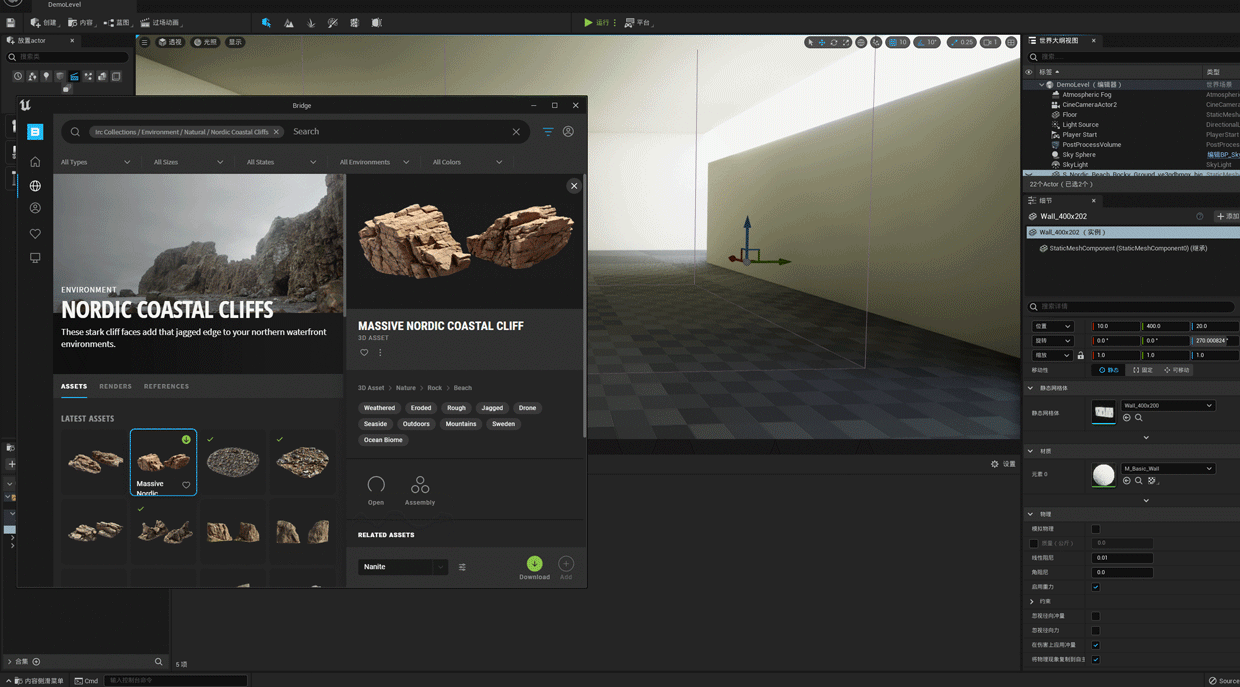1240x687 pixels.
Task: Click the green Play run button
Action: click(x=588, y=22)
